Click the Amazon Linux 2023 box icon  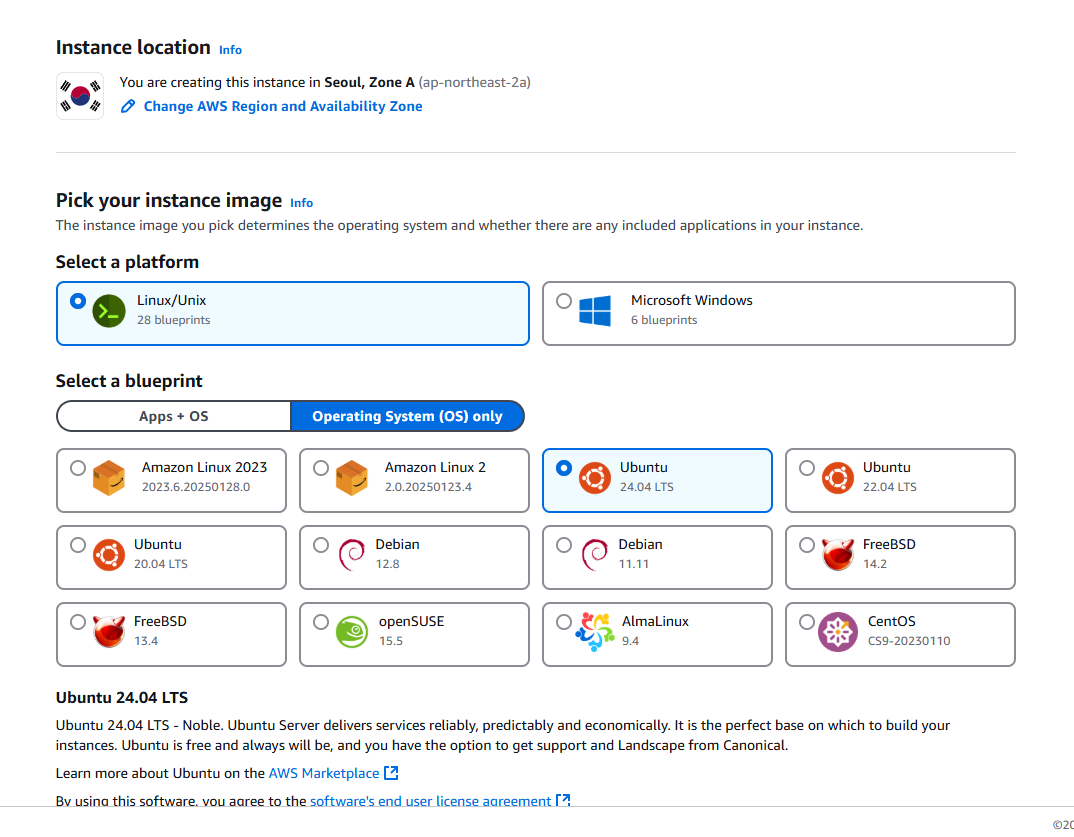tap(109, 477)
